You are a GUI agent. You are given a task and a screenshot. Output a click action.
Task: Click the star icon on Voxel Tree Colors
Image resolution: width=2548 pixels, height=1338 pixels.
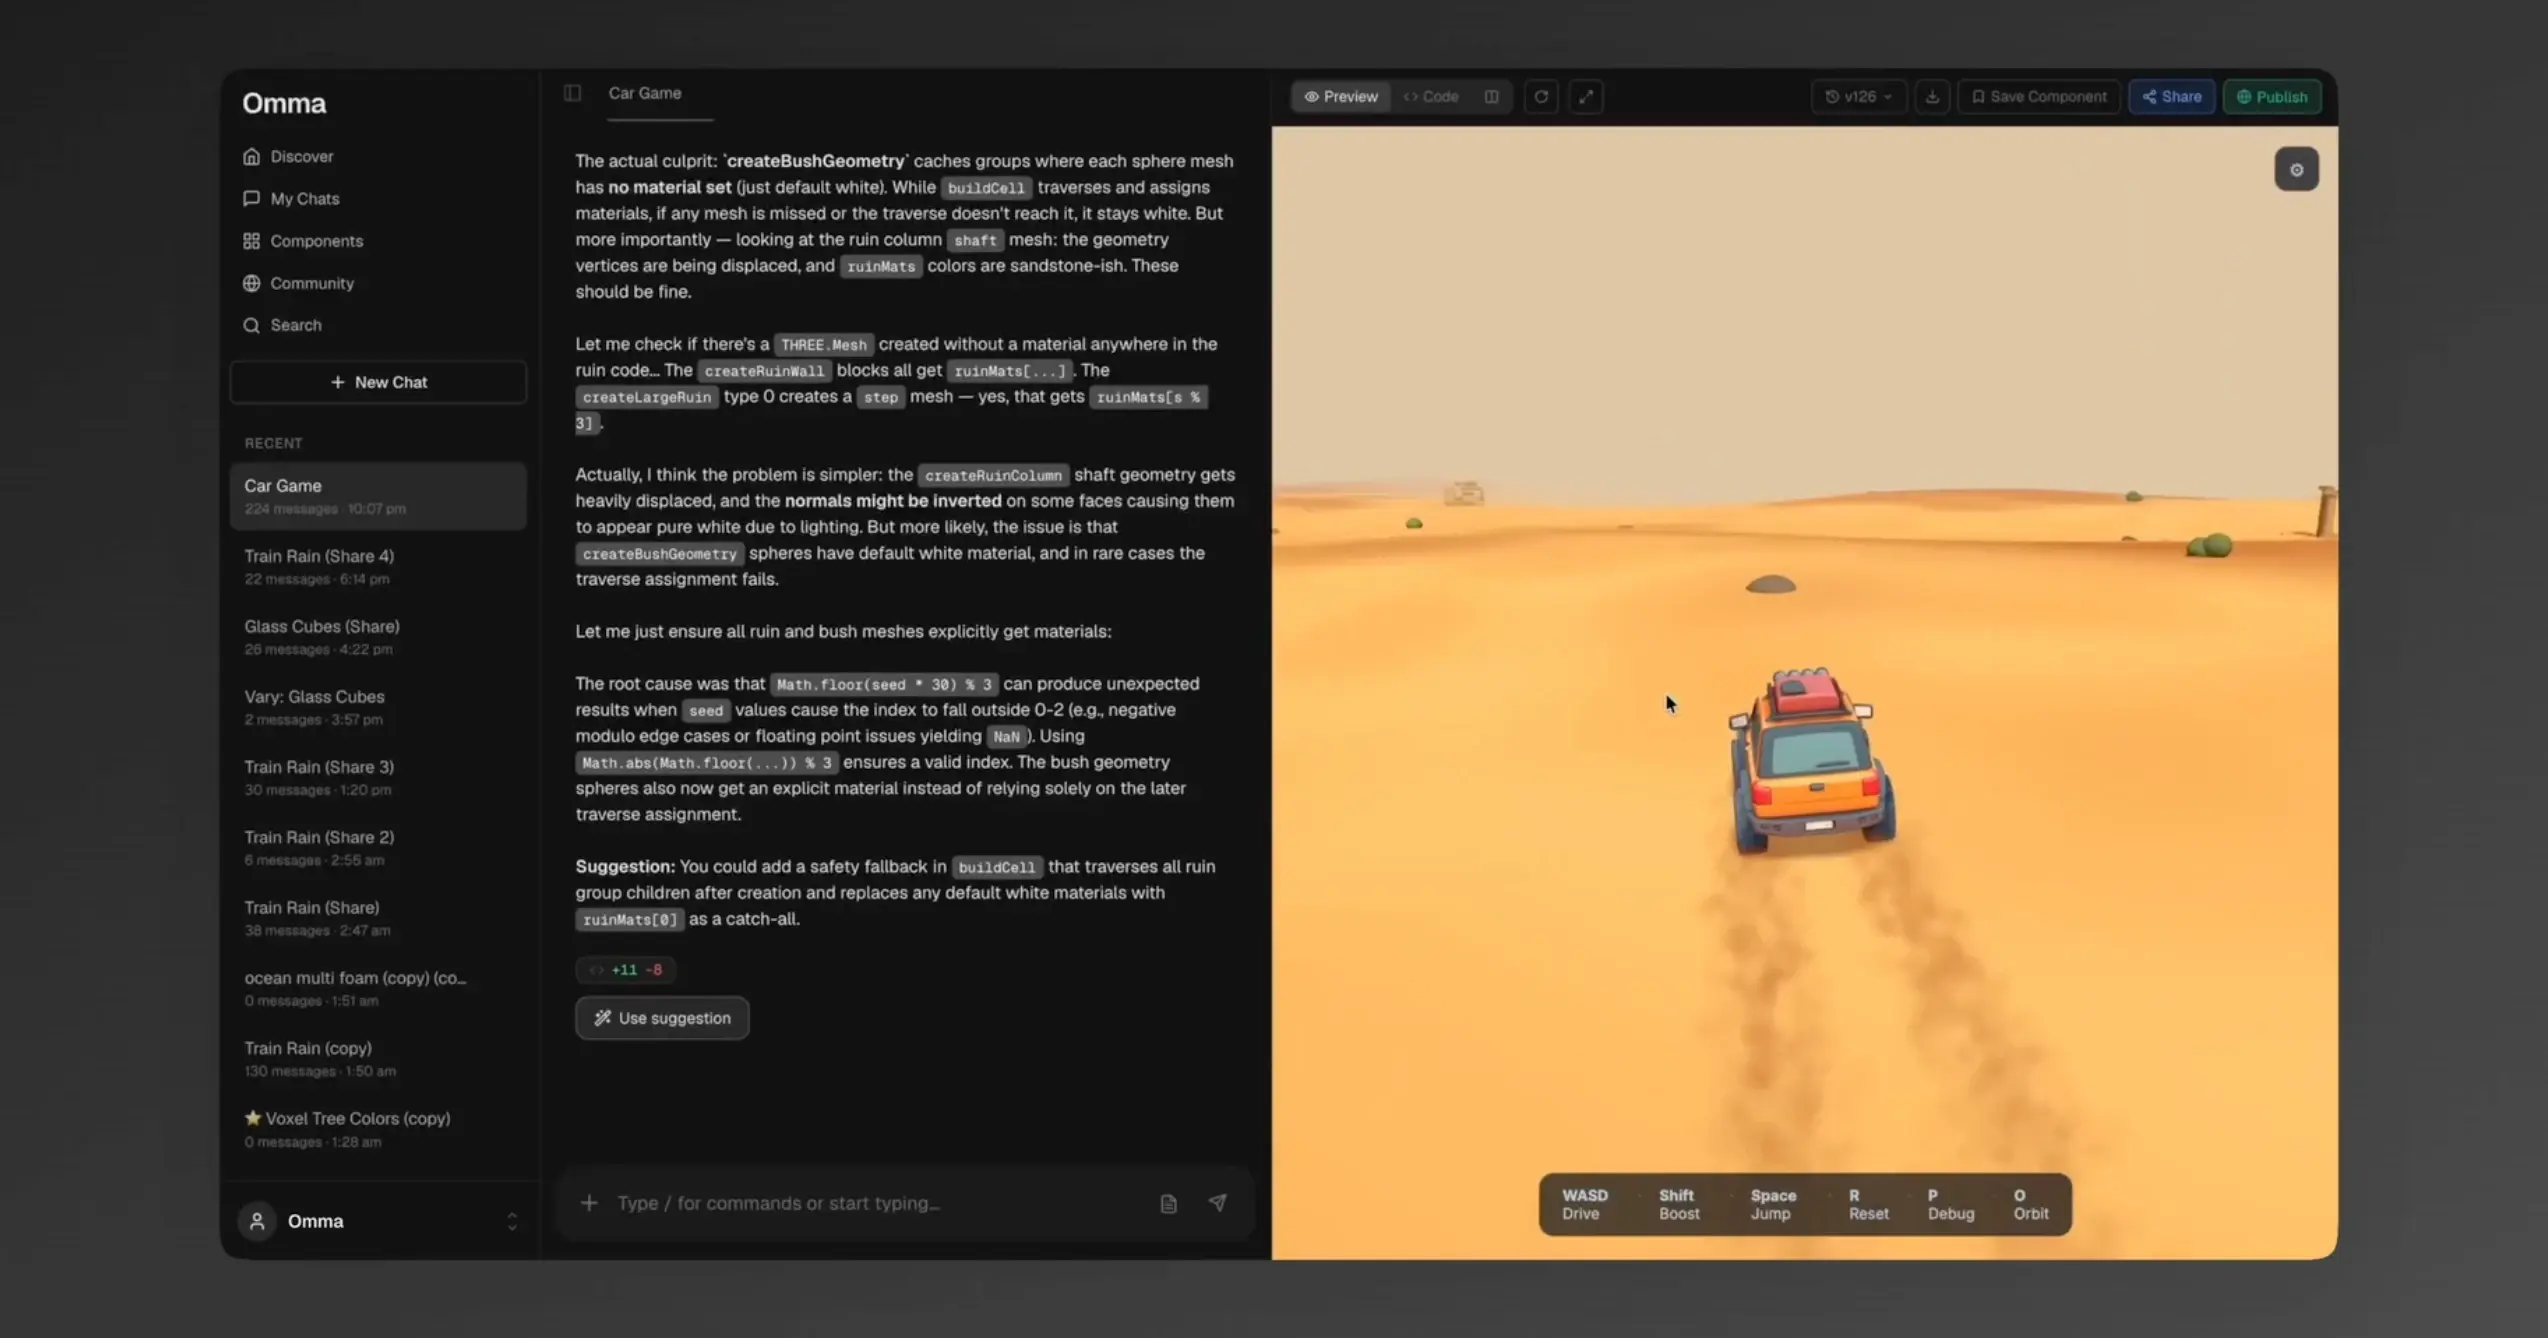pyautogui.click(x=252, y=1118)
